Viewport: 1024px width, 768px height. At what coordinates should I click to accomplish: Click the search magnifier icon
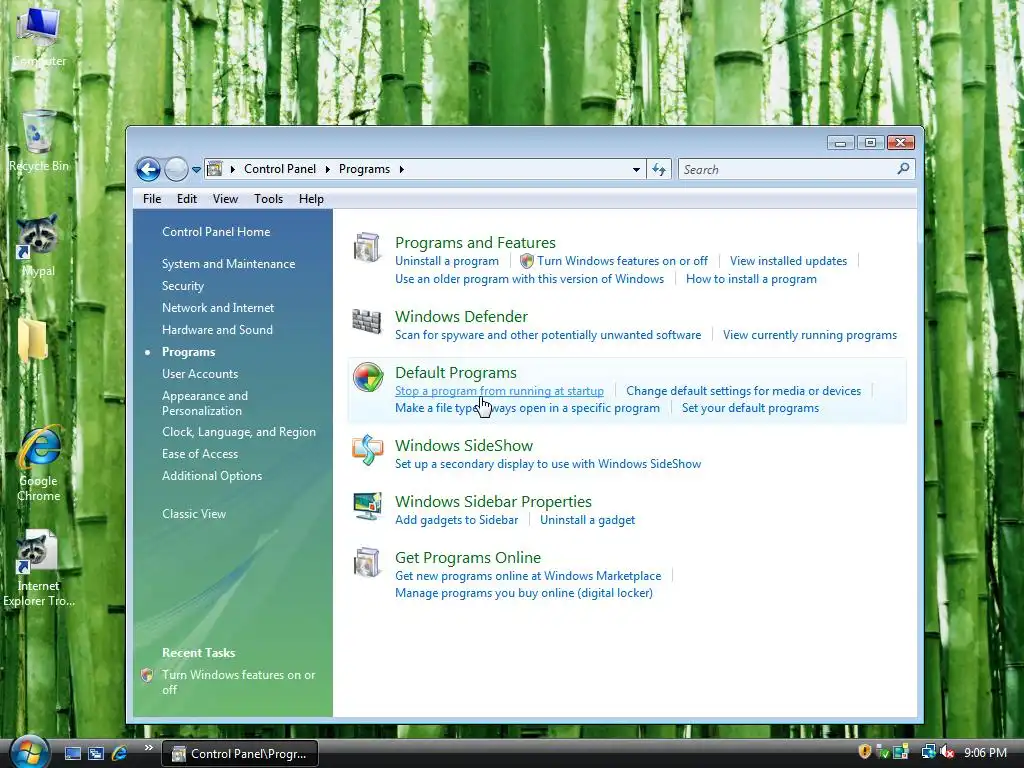pos(903,169)
